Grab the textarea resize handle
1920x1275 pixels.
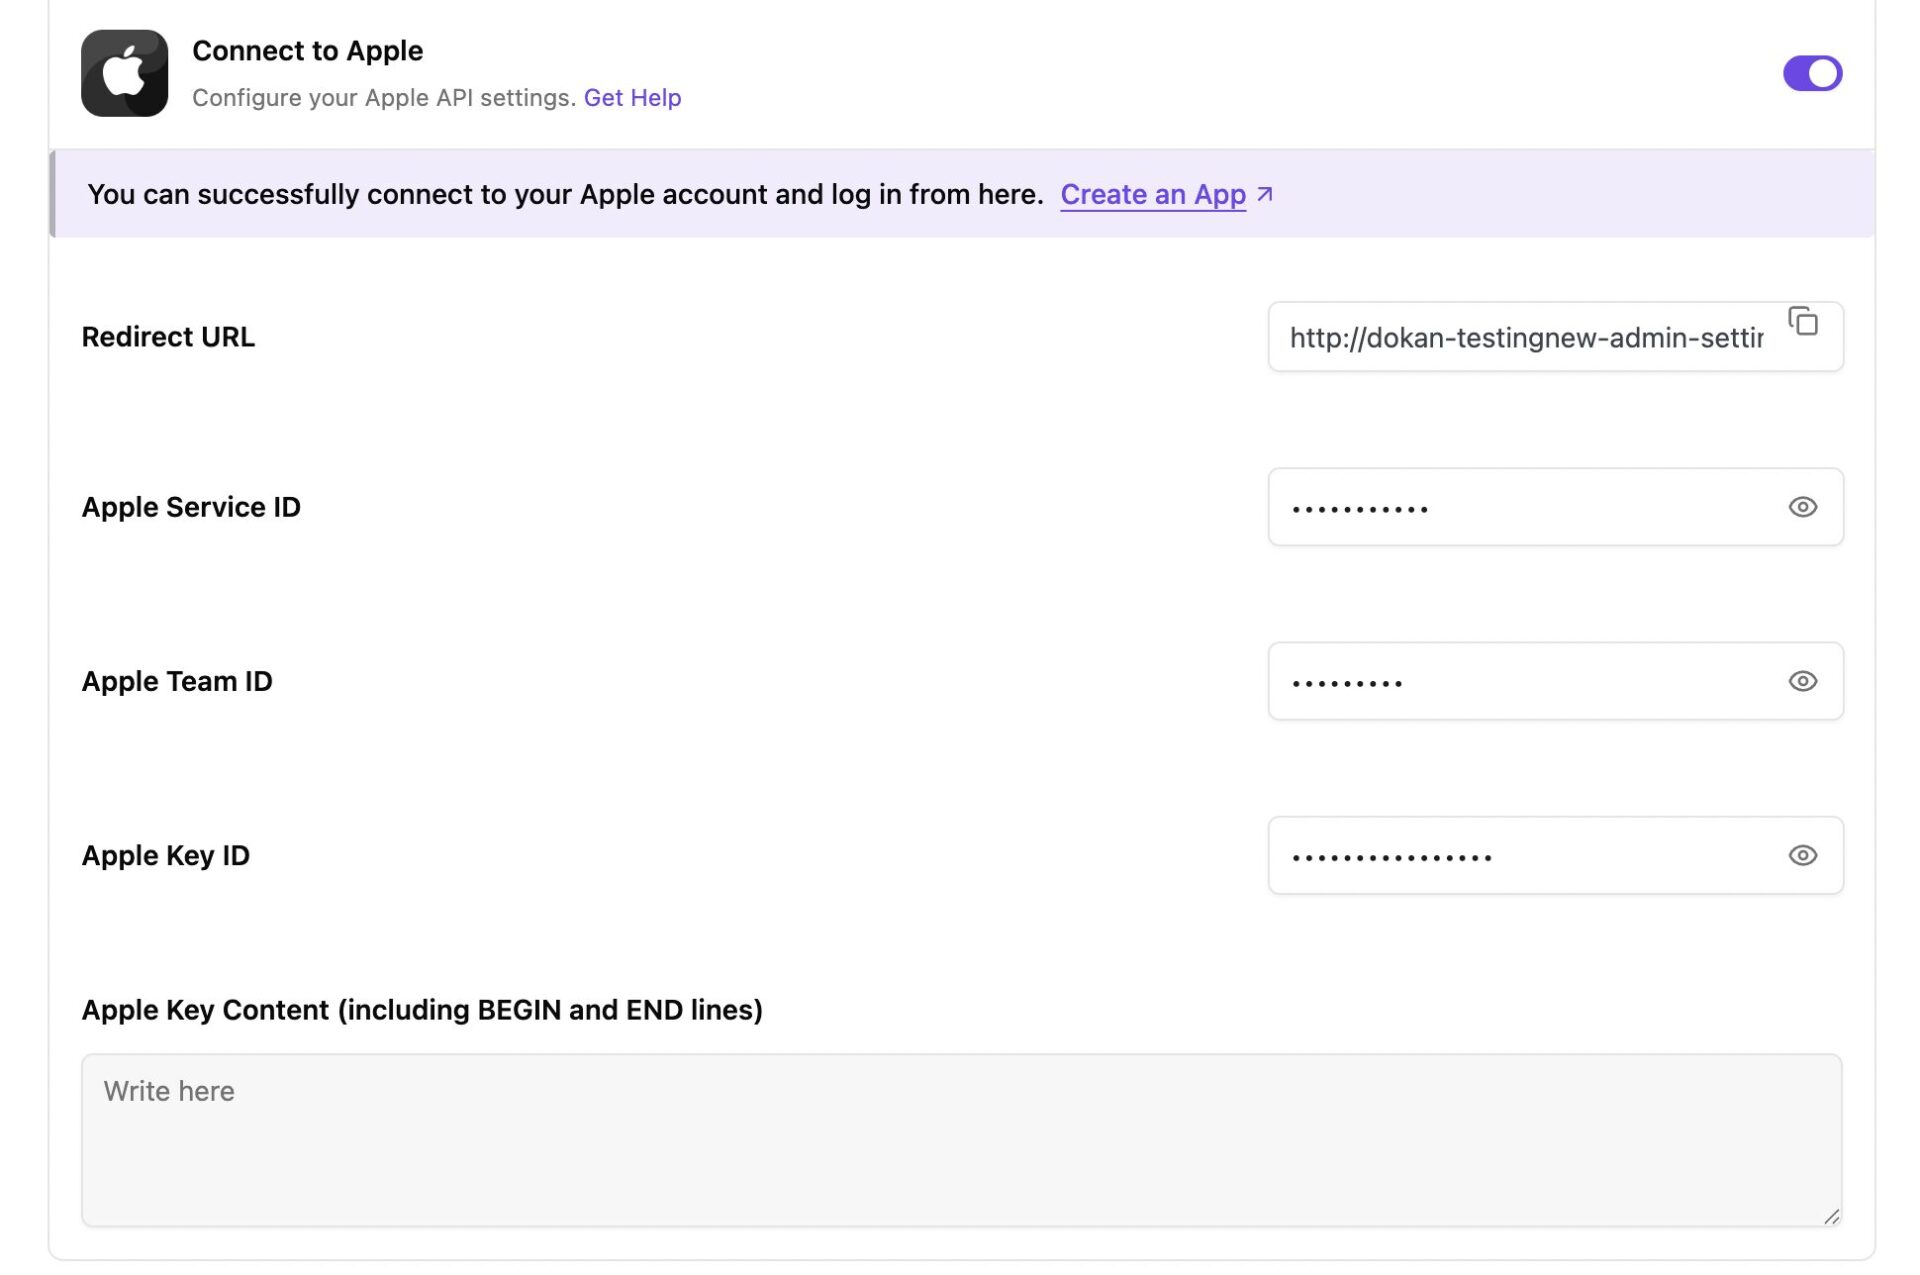point(1831,1216)
